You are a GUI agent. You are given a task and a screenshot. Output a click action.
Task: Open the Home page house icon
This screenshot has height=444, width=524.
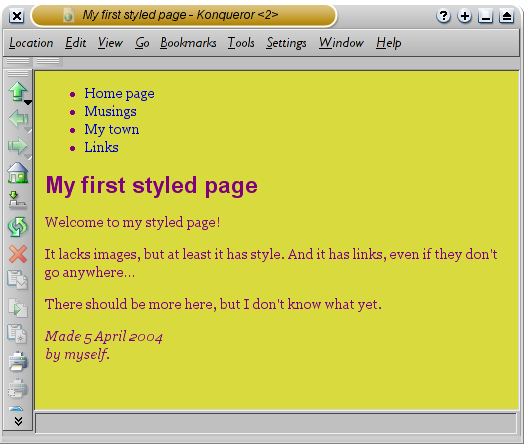pyautogui.click(x=18, y=173)
